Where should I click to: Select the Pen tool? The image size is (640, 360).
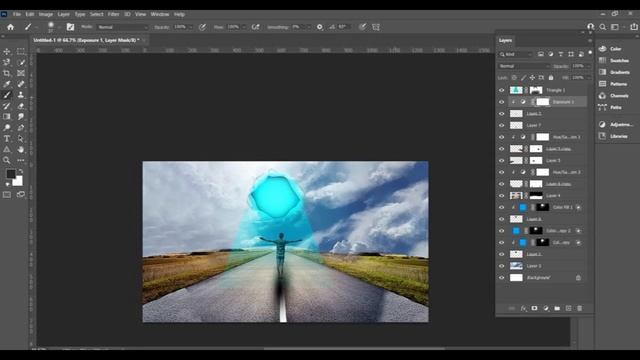(20, 128)
